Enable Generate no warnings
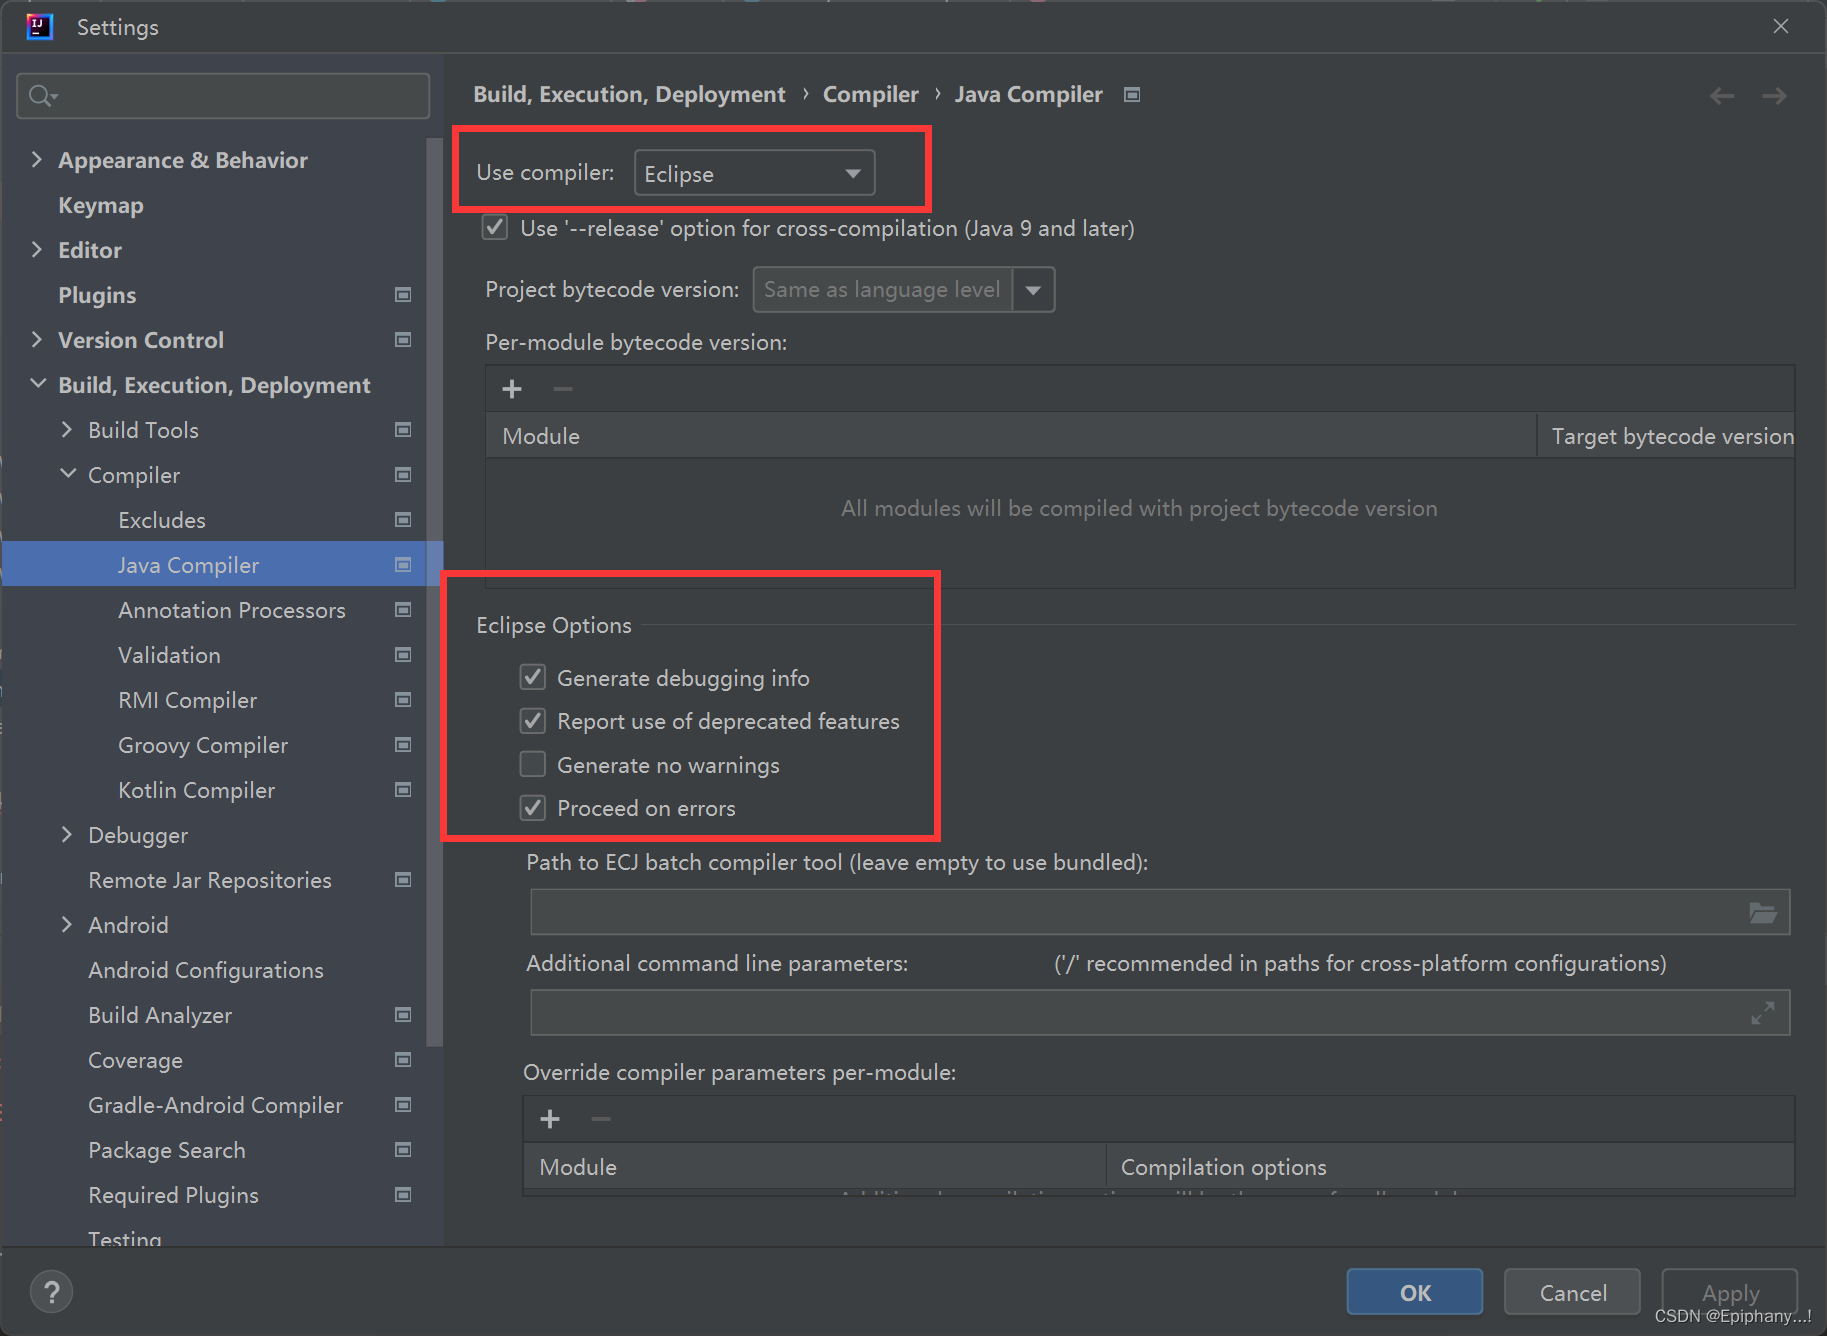 (533, 765)
